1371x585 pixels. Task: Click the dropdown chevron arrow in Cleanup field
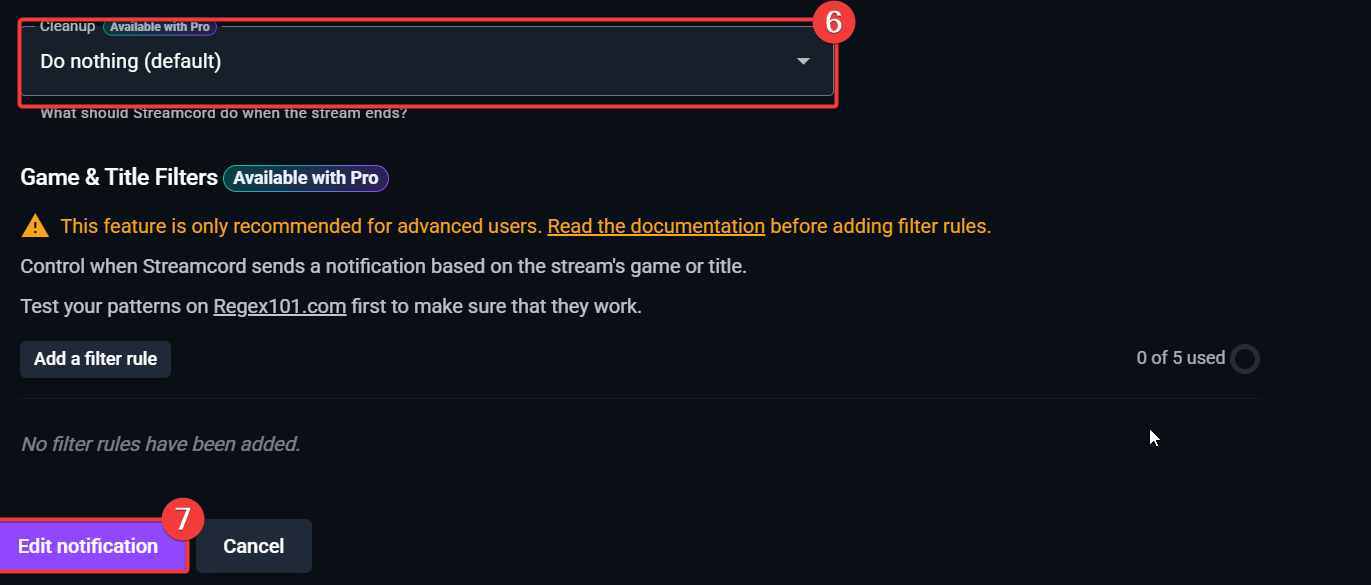coord(803,60)
